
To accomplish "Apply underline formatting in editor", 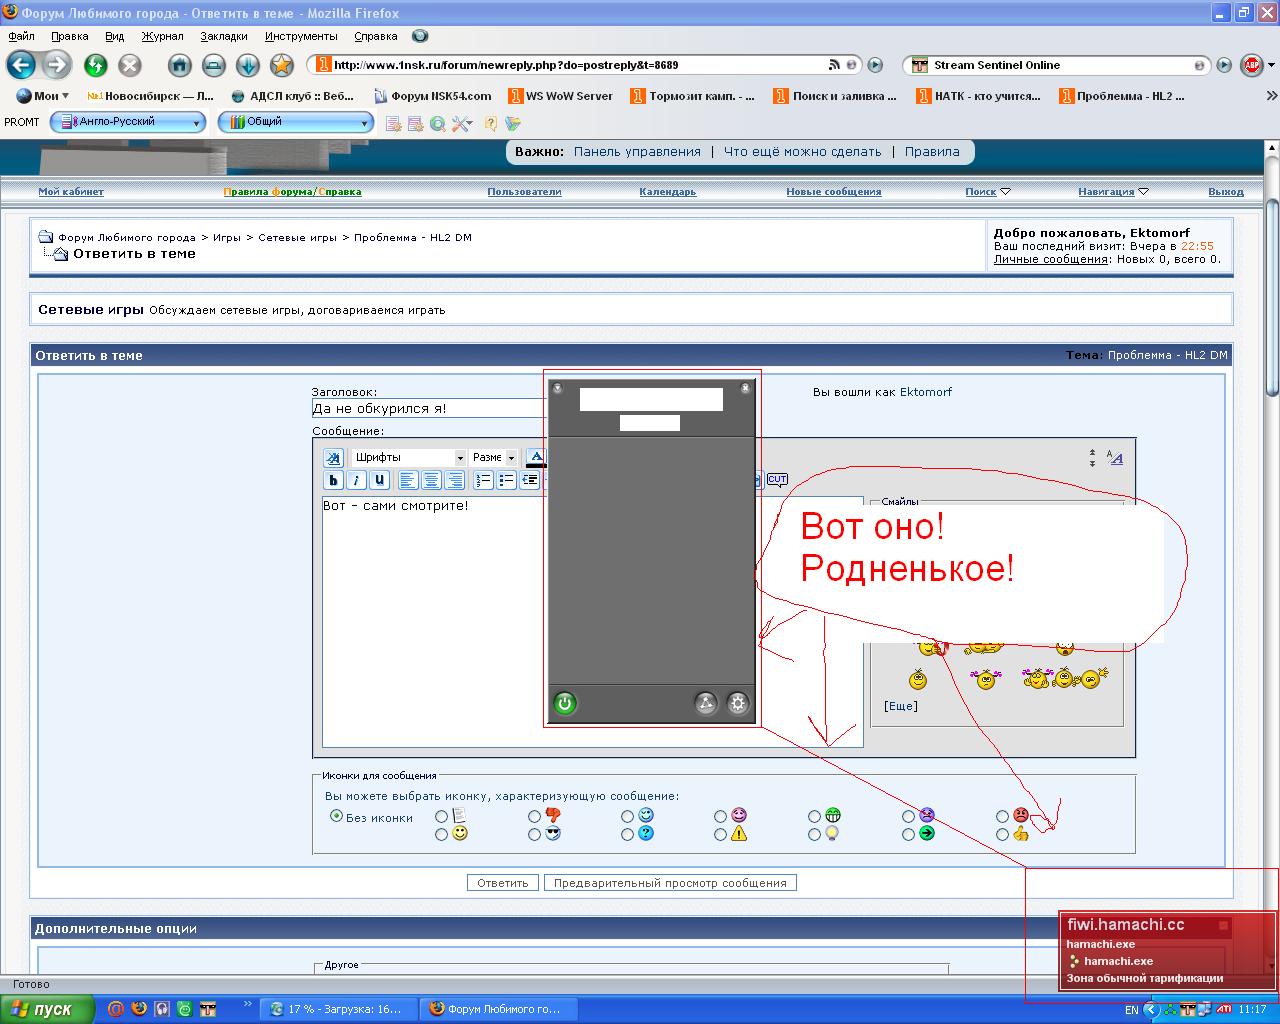I will [379, 480].
